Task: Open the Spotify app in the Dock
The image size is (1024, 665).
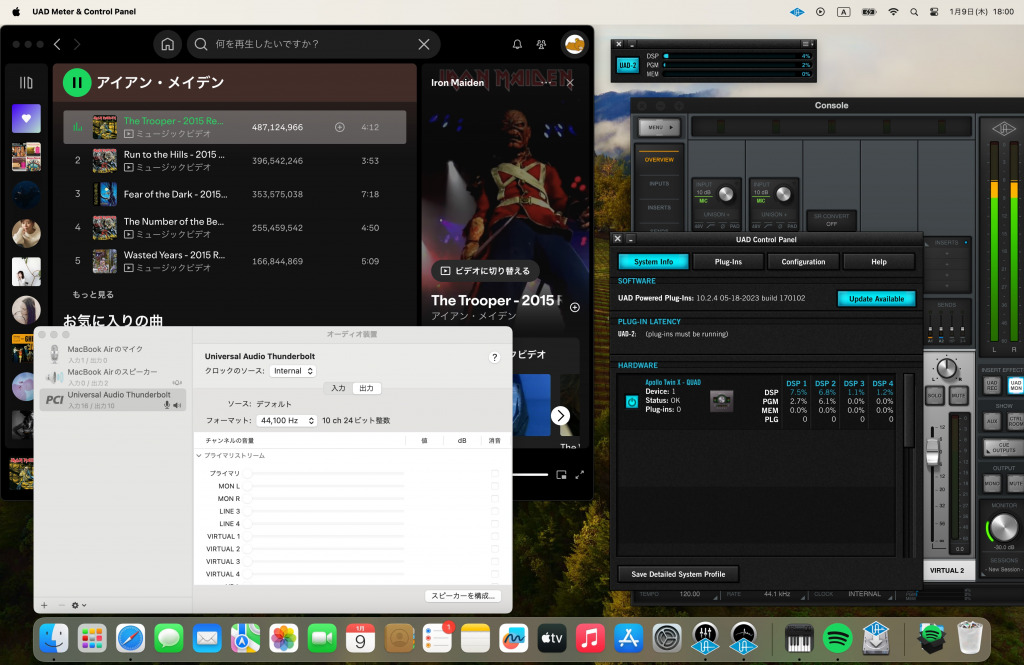Action: coord(837,637)
